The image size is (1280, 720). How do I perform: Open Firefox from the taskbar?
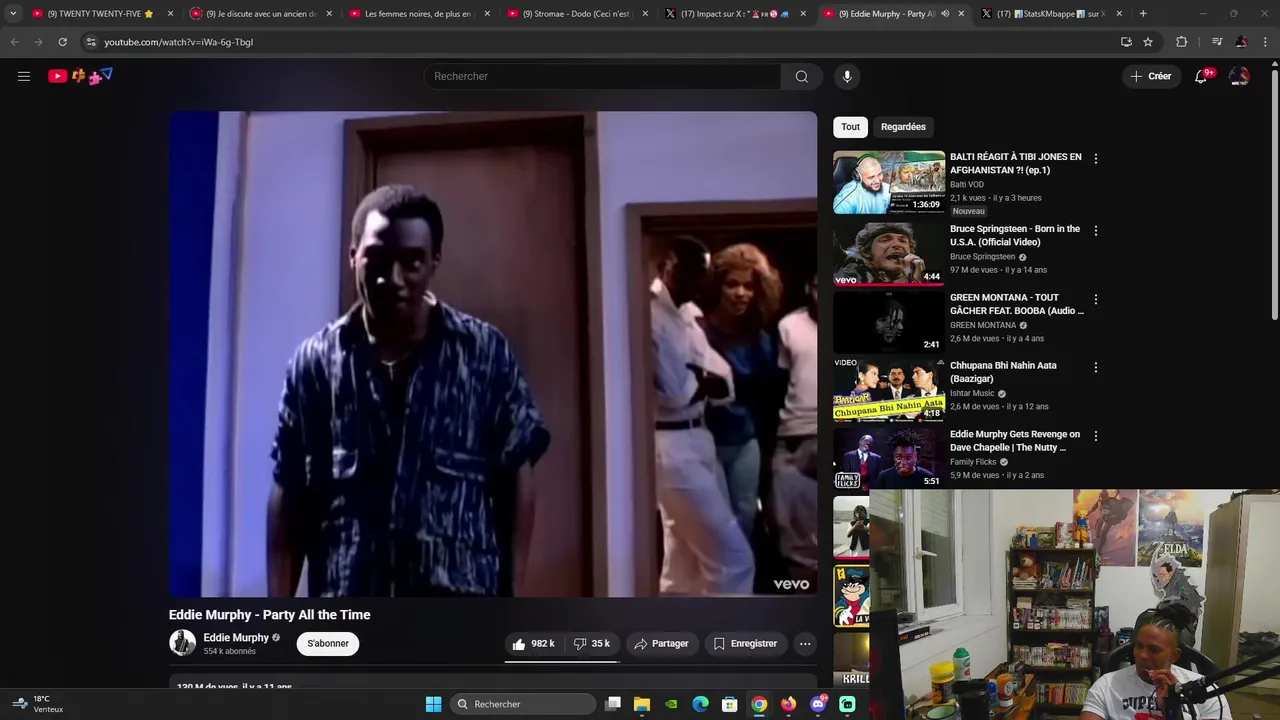[789, 704]
